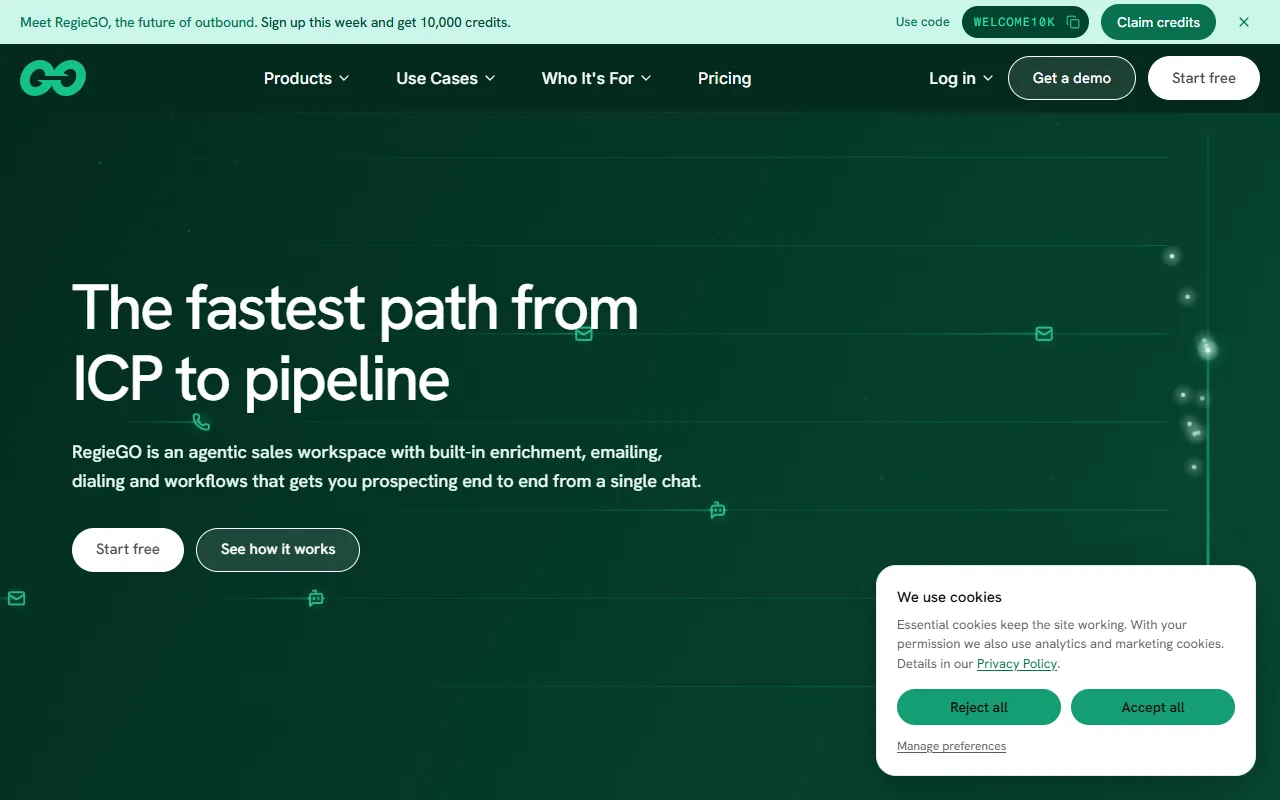Select See how it works
The height and width of the screenshot is (800, 1280).
pos(278,550)
